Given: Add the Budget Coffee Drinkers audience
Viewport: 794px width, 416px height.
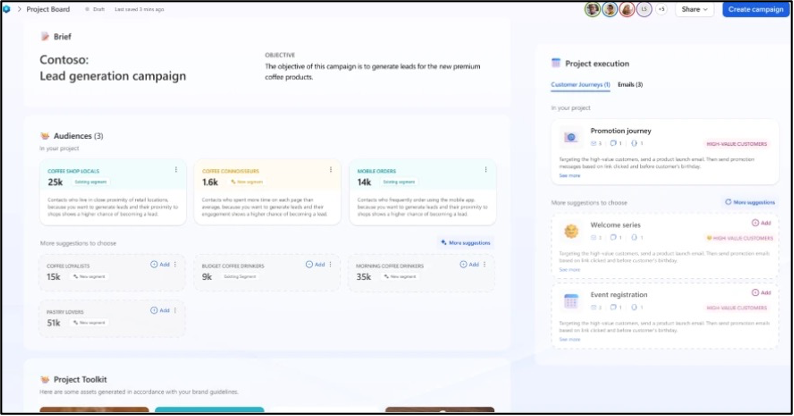Looking at the screenshot, I should click(315, 264).
